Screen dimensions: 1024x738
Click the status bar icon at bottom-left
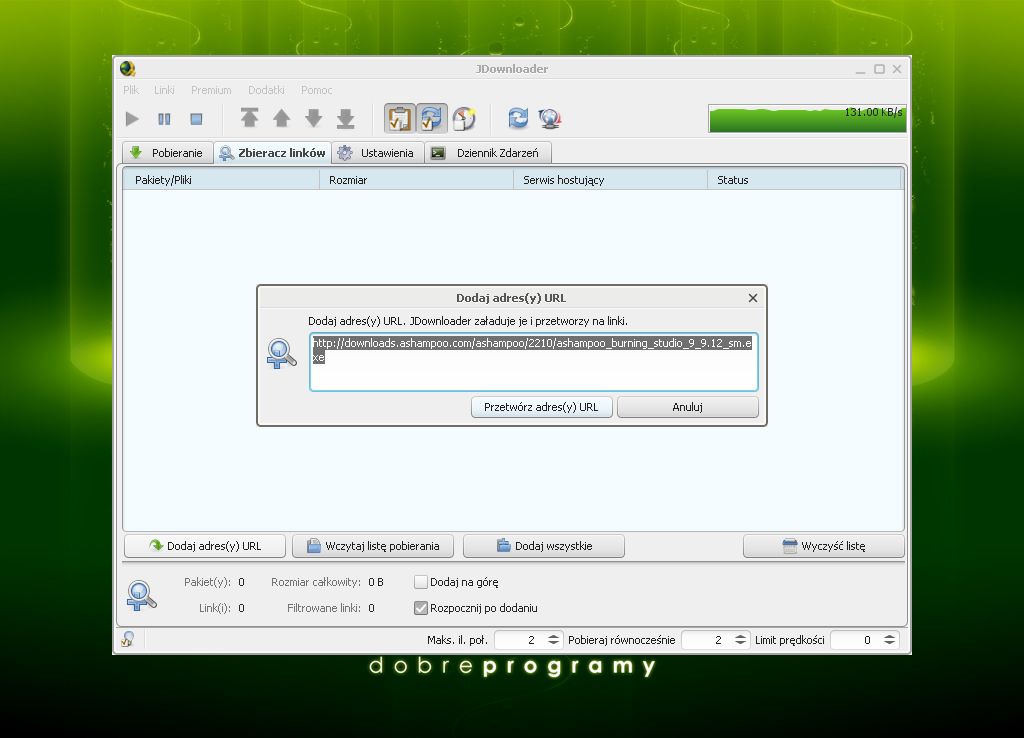[128, 639]
